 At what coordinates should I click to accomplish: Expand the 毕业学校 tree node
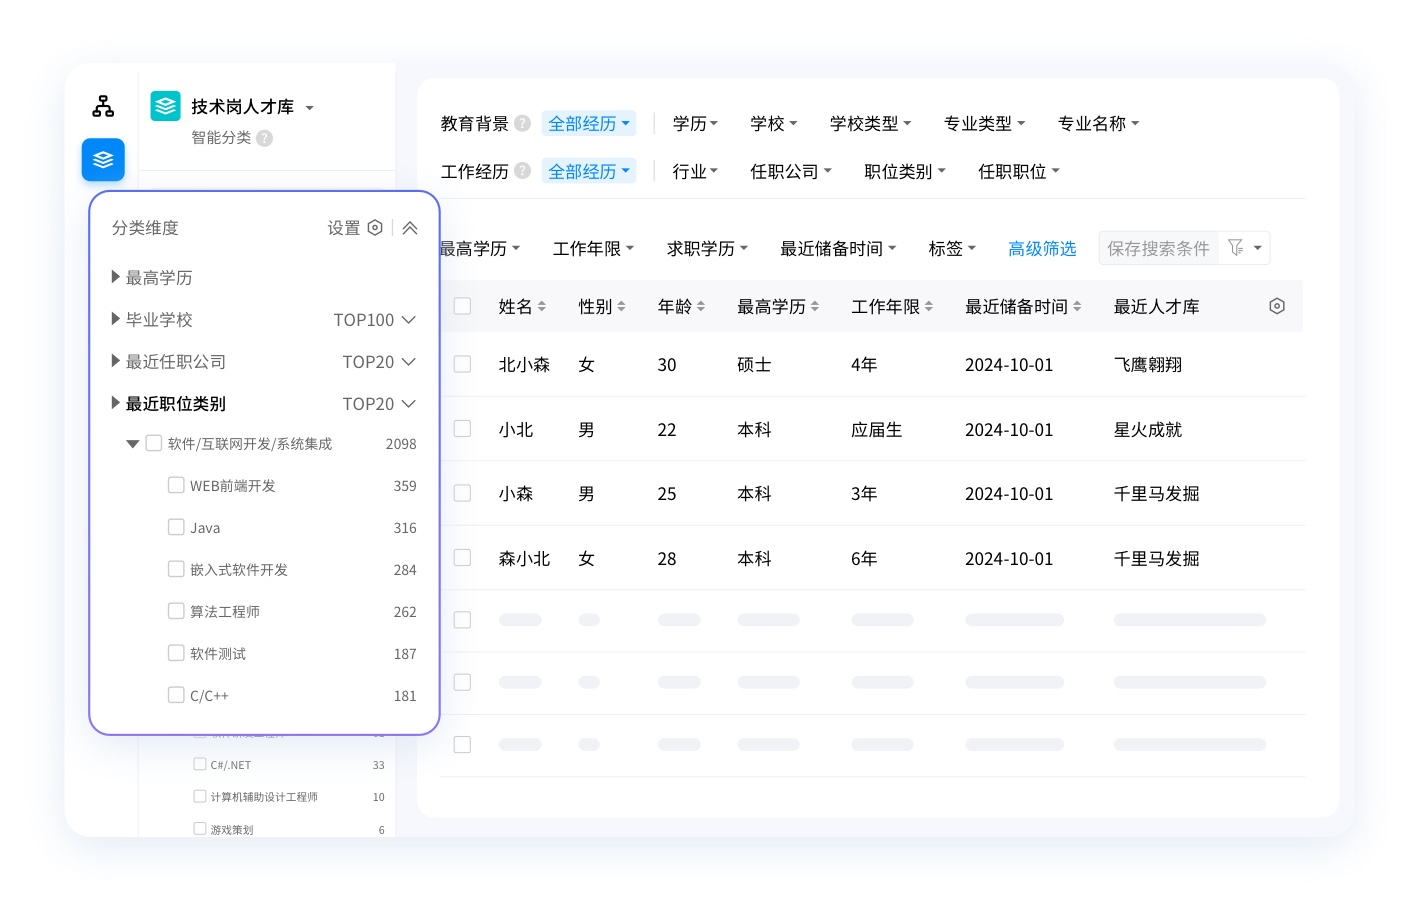point(116,319)
